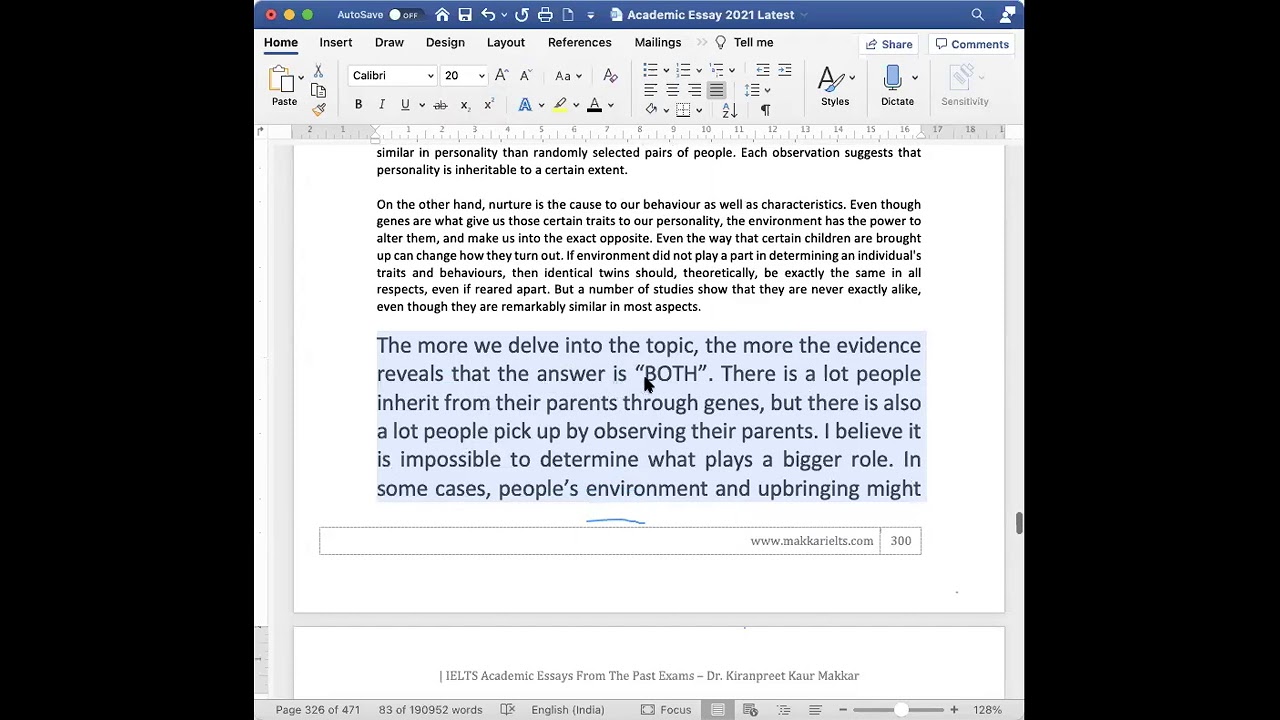Align text to the left
The height and width of the screenshot is (720, 1280).
[x=650, y=90]
